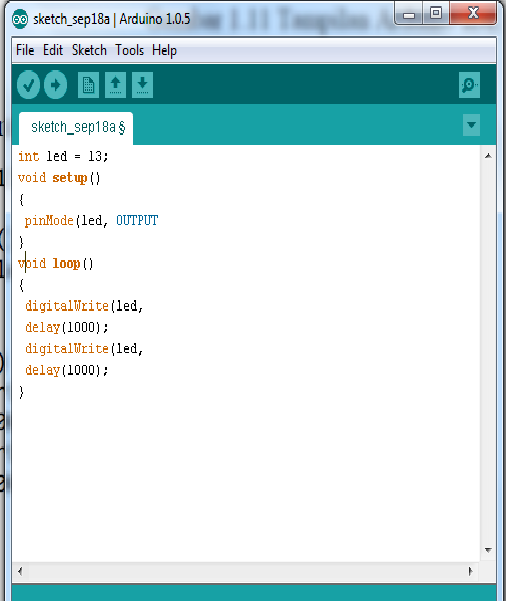
Task: Close the Arduino window
Action: pos(473,14)
